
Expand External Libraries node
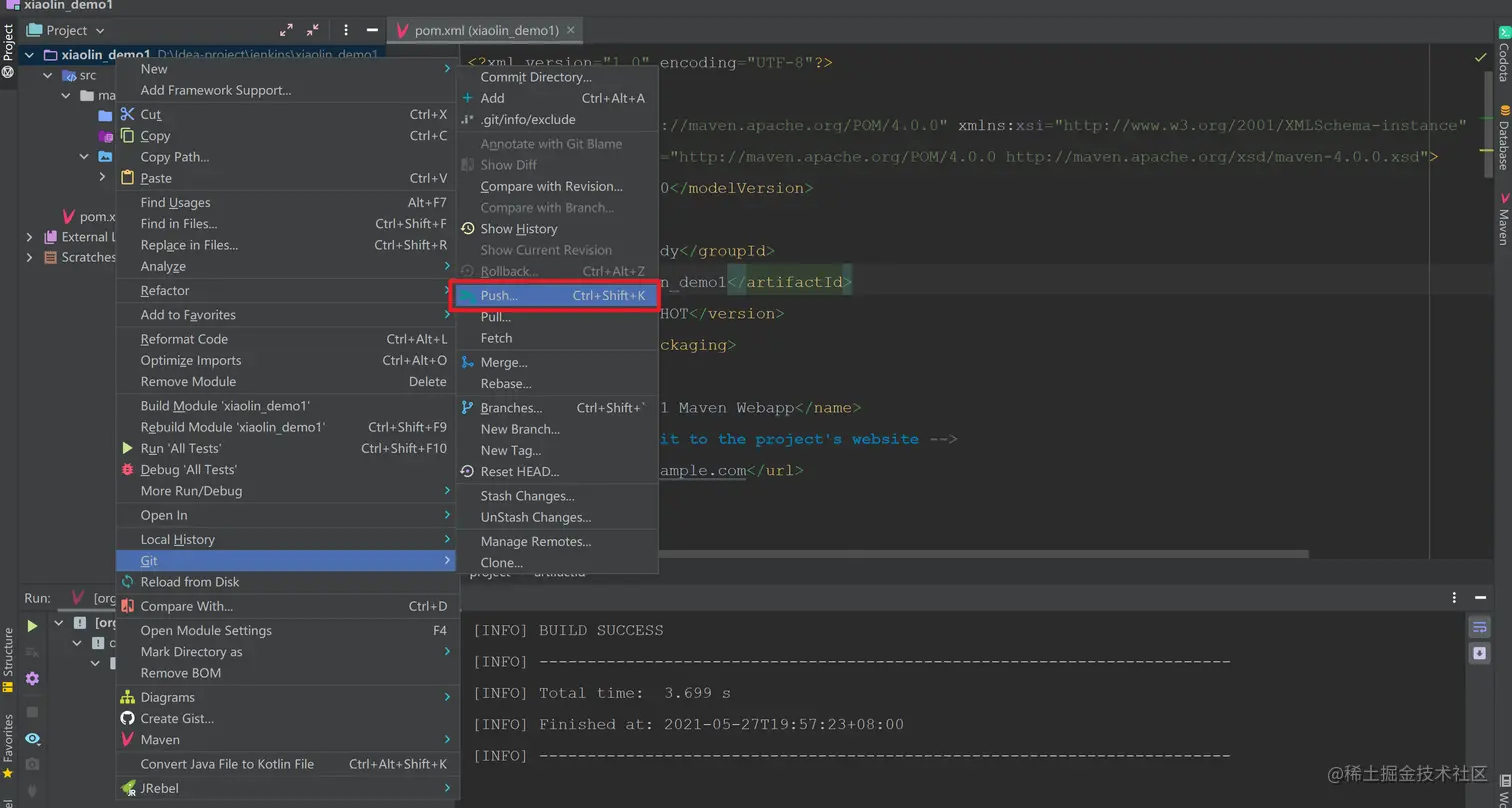click(29, 237)
